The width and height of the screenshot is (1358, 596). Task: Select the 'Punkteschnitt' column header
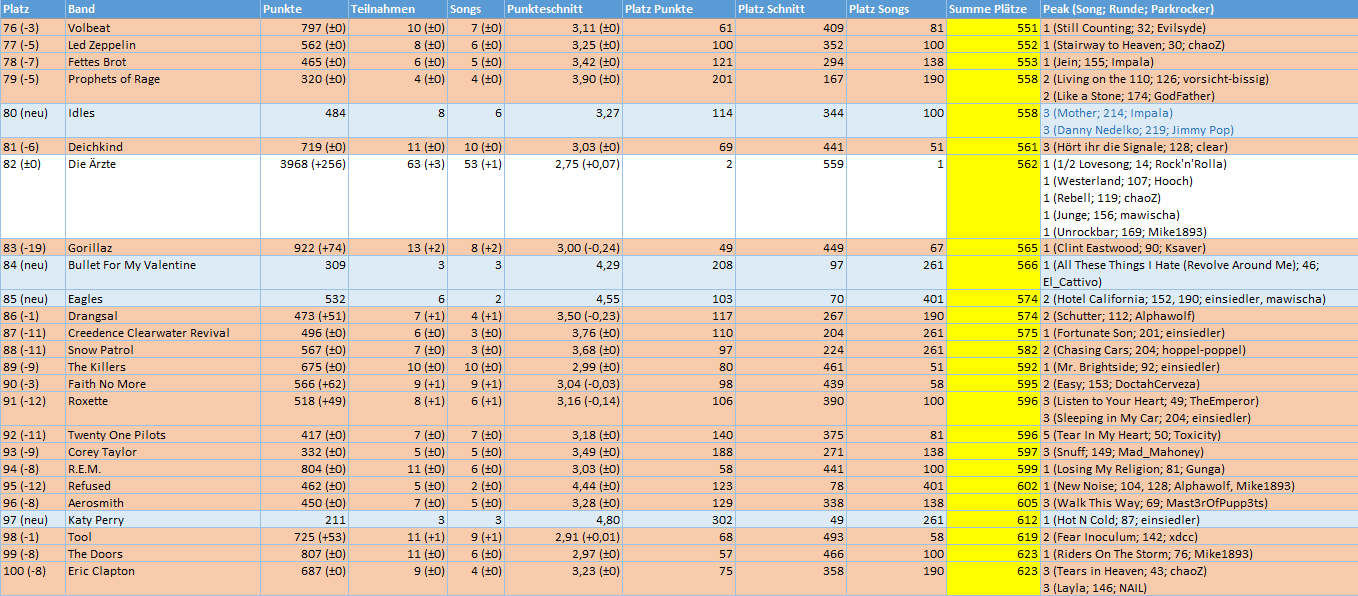coord(561,9)
